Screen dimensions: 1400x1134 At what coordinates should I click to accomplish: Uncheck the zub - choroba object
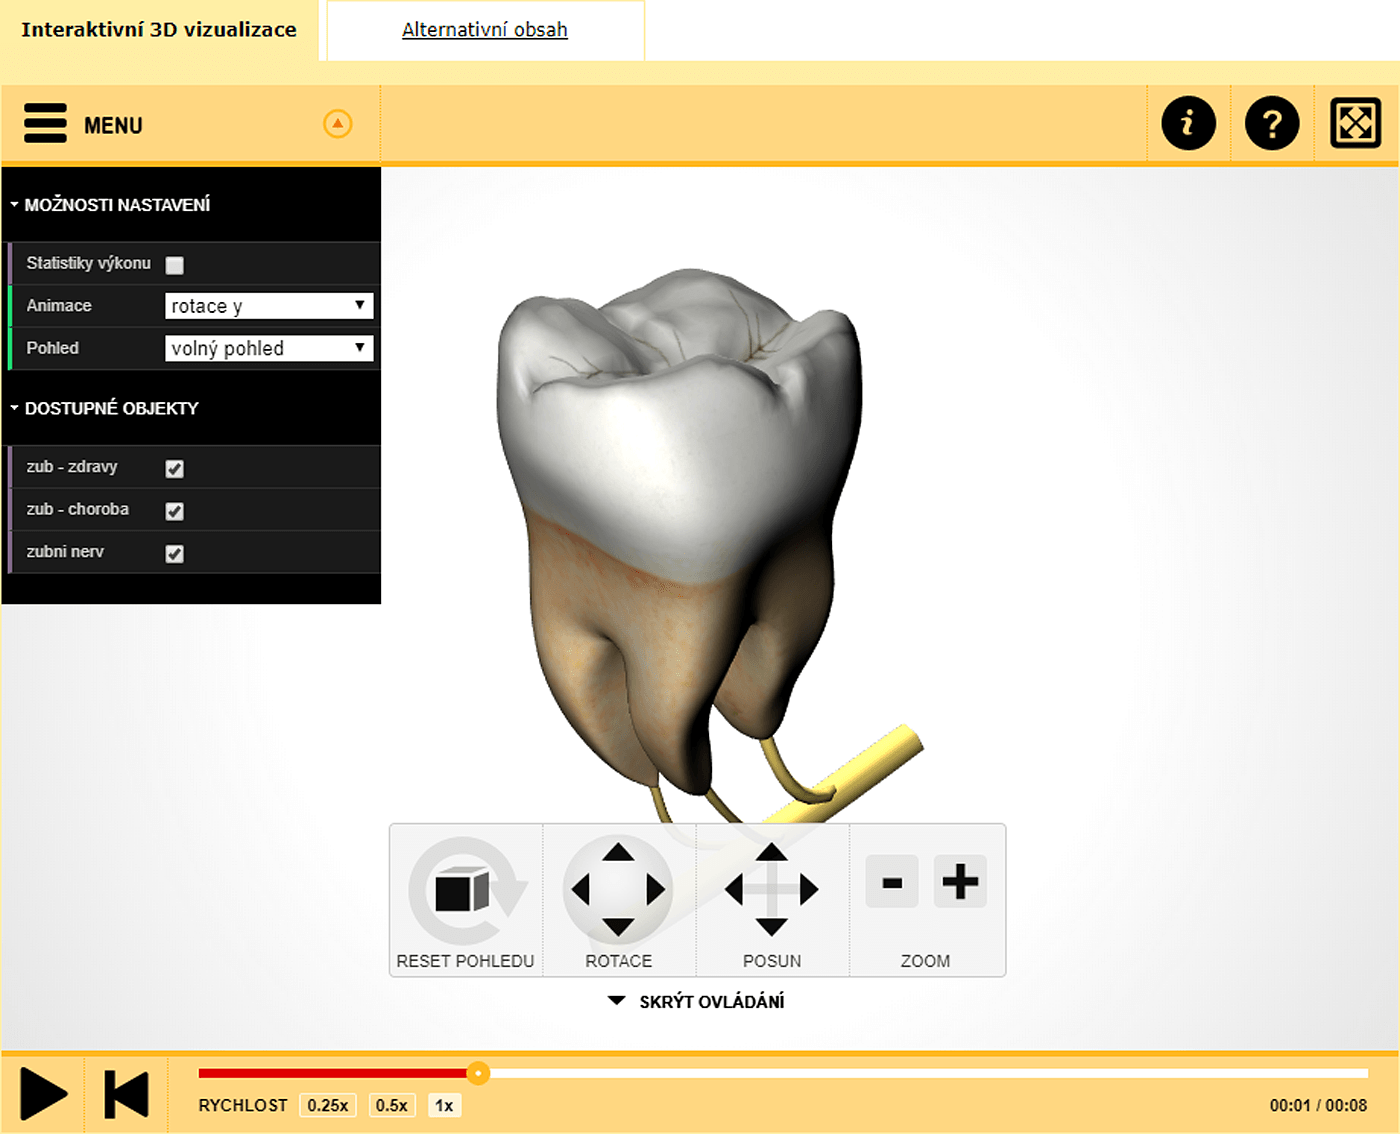(174, 510)
